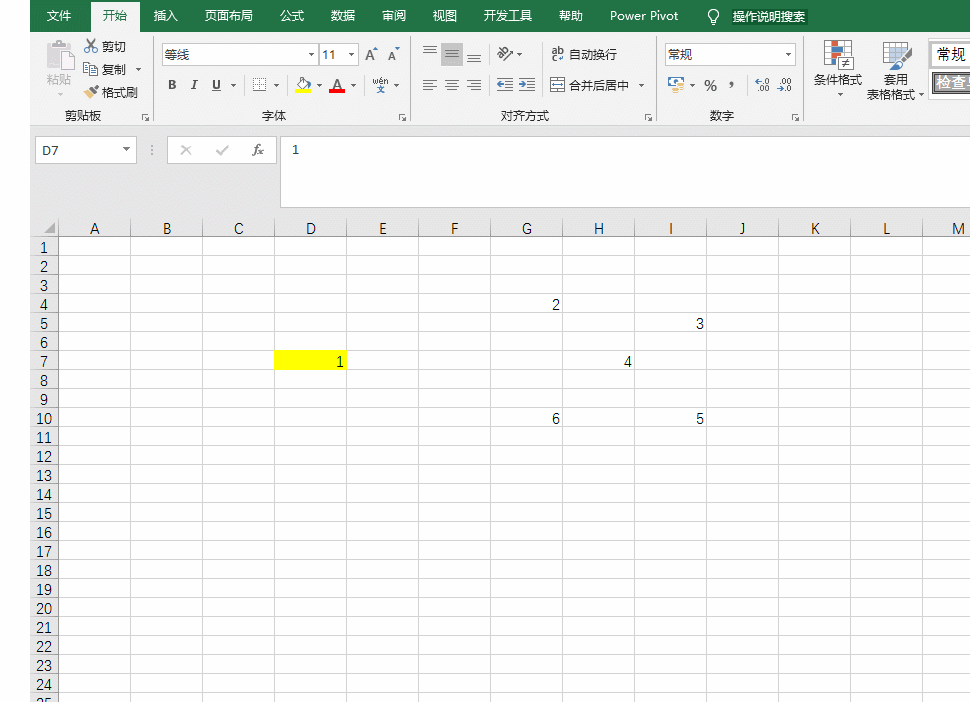The image size is (970, 702).
Task: Open the font name 等线 dropdown
Action: (x=311, y=54)
